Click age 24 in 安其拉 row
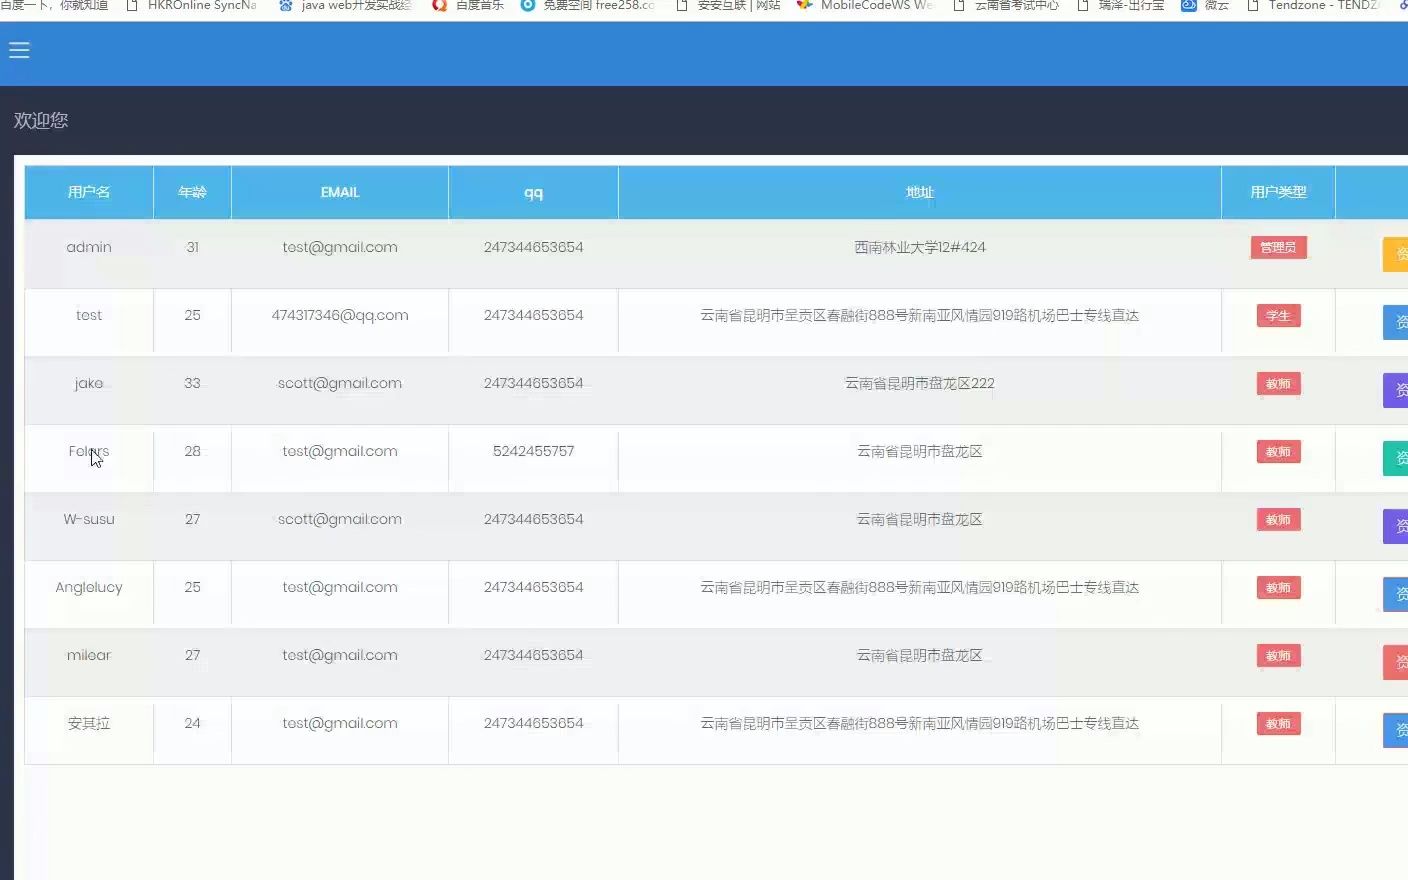 [192, 723]
